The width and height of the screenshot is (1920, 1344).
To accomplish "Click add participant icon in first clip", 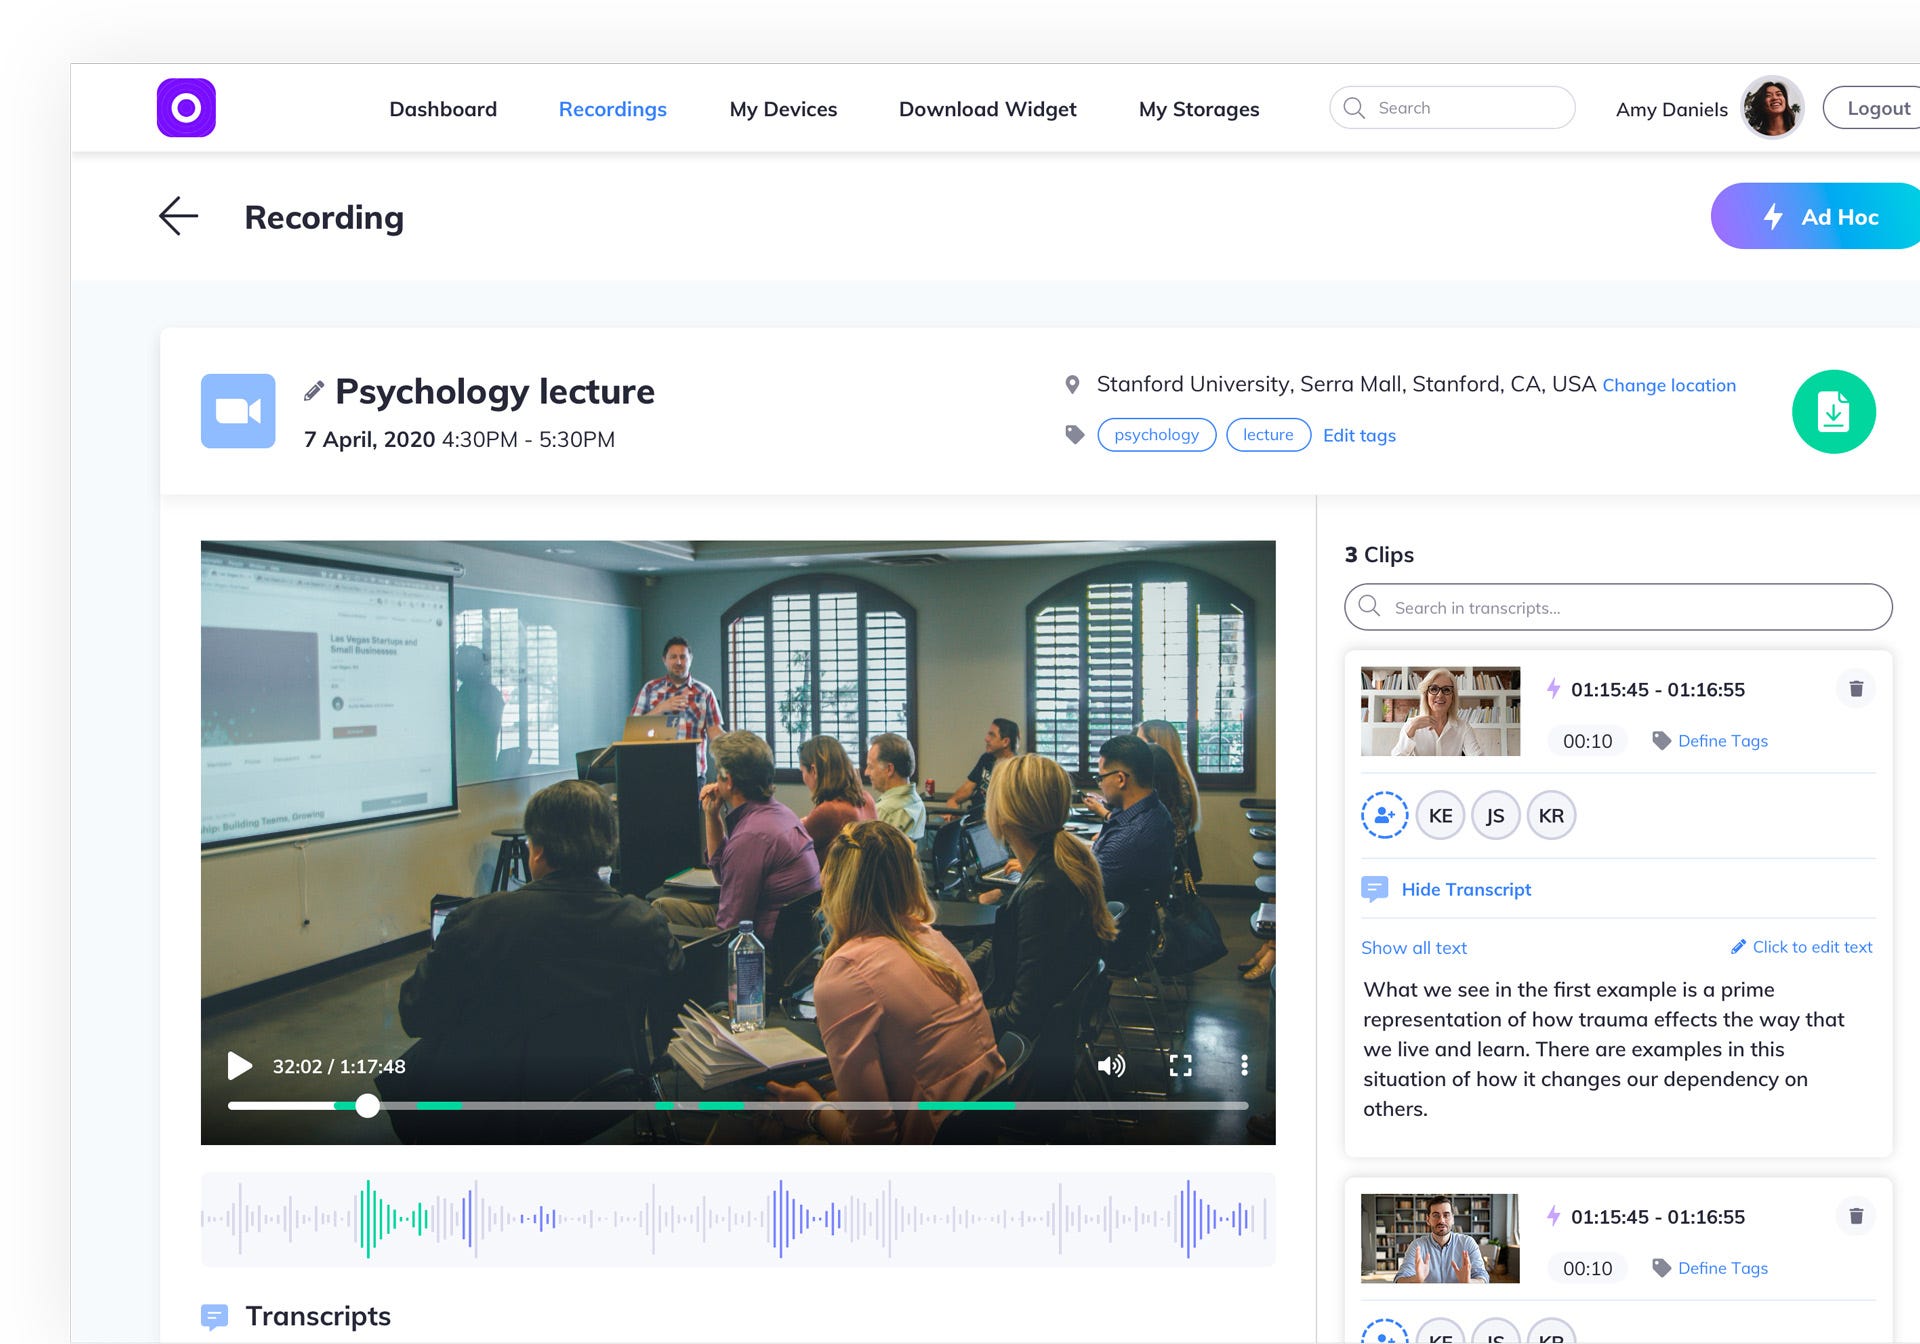I will 1384,816.
